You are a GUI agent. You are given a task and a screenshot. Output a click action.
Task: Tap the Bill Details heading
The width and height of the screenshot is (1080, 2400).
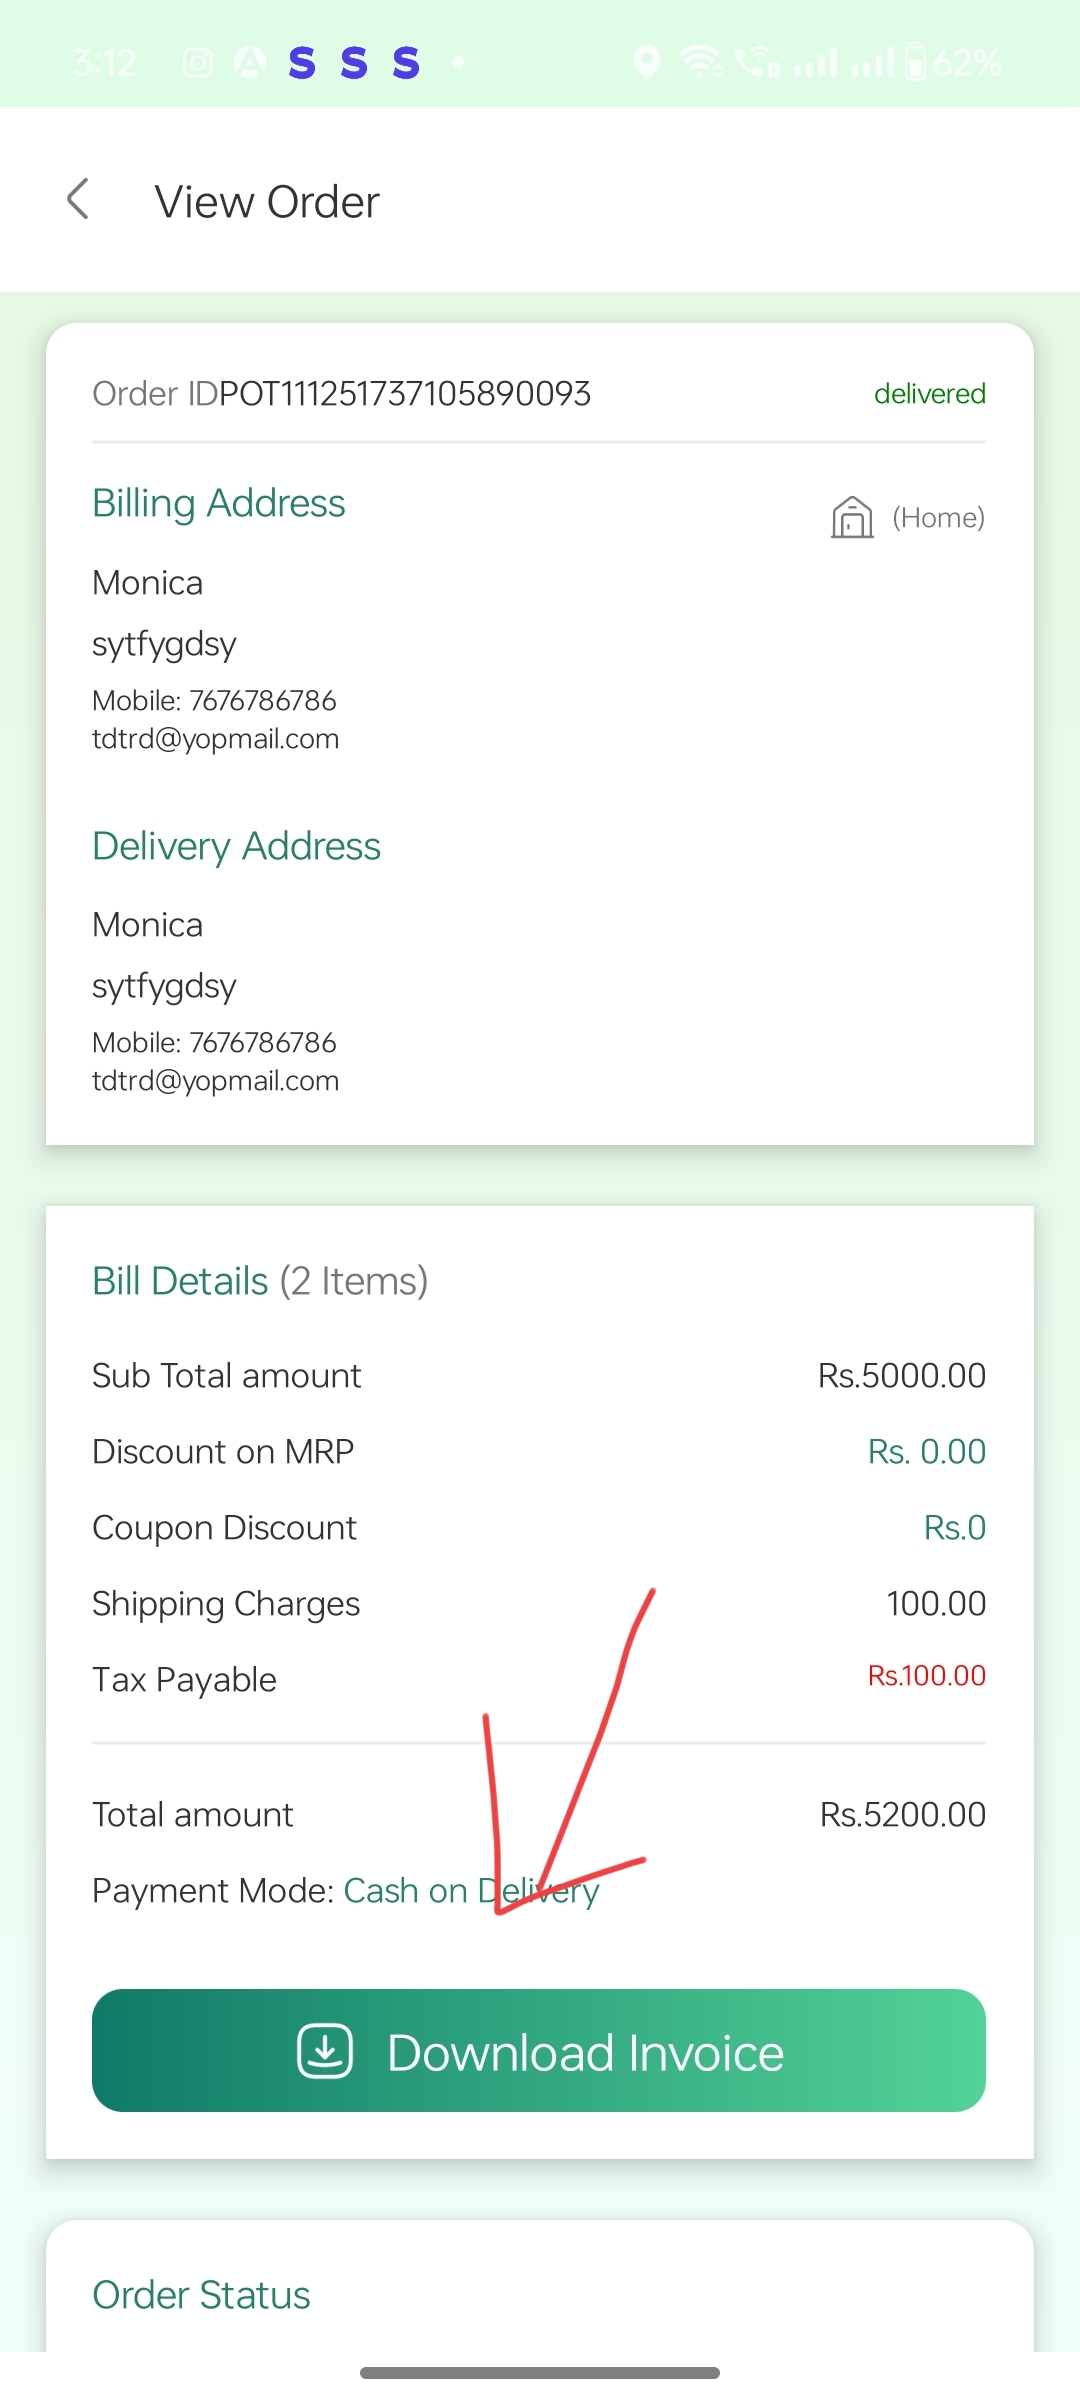[180, 1281]
